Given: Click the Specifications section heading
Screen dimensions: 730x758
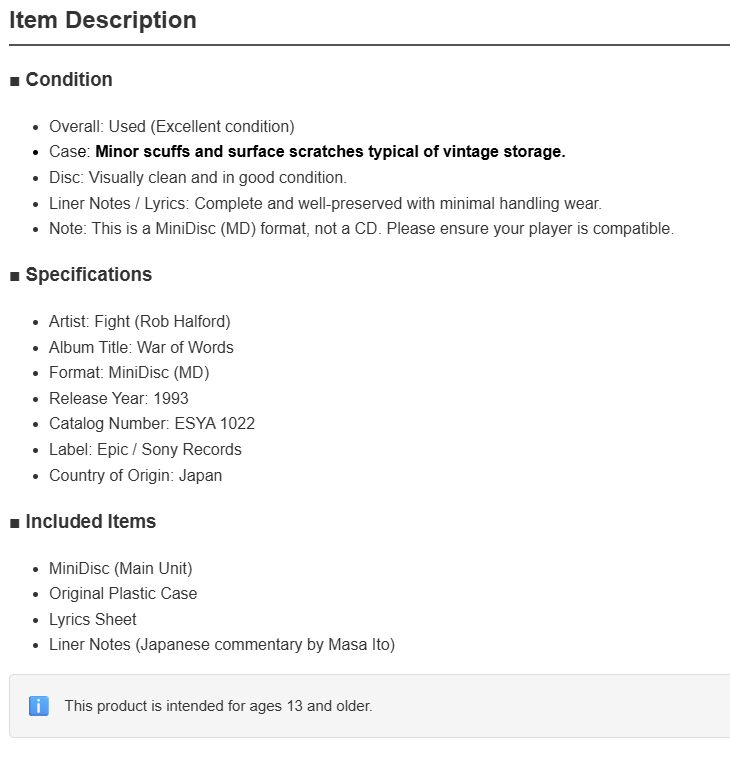Looking at the screenshot, I should pos(81,275).
